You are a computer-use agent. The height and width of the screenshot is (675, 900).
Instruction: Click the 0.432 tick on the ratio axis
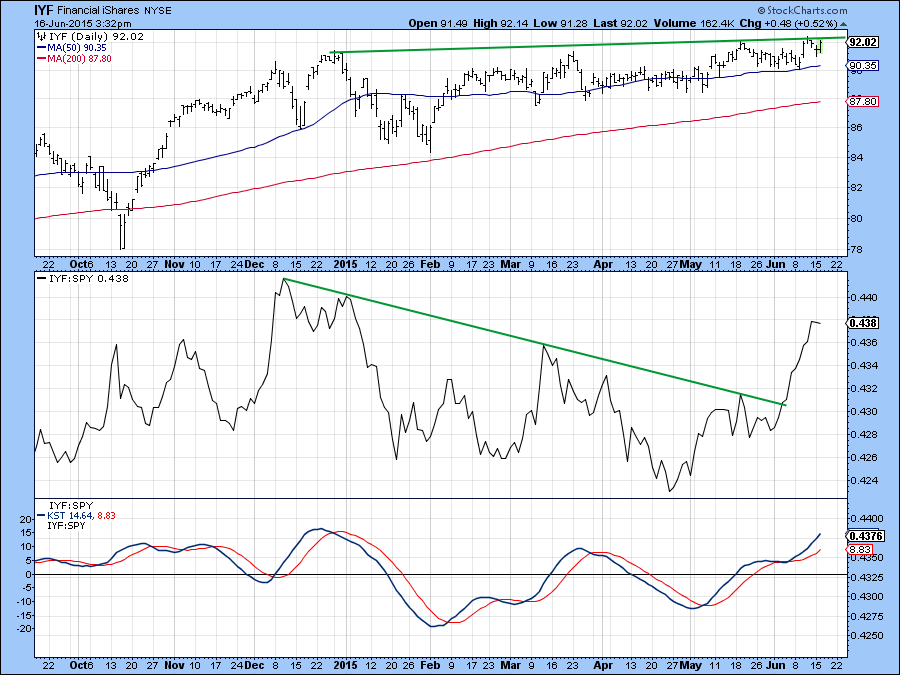[x=863, y=389]
